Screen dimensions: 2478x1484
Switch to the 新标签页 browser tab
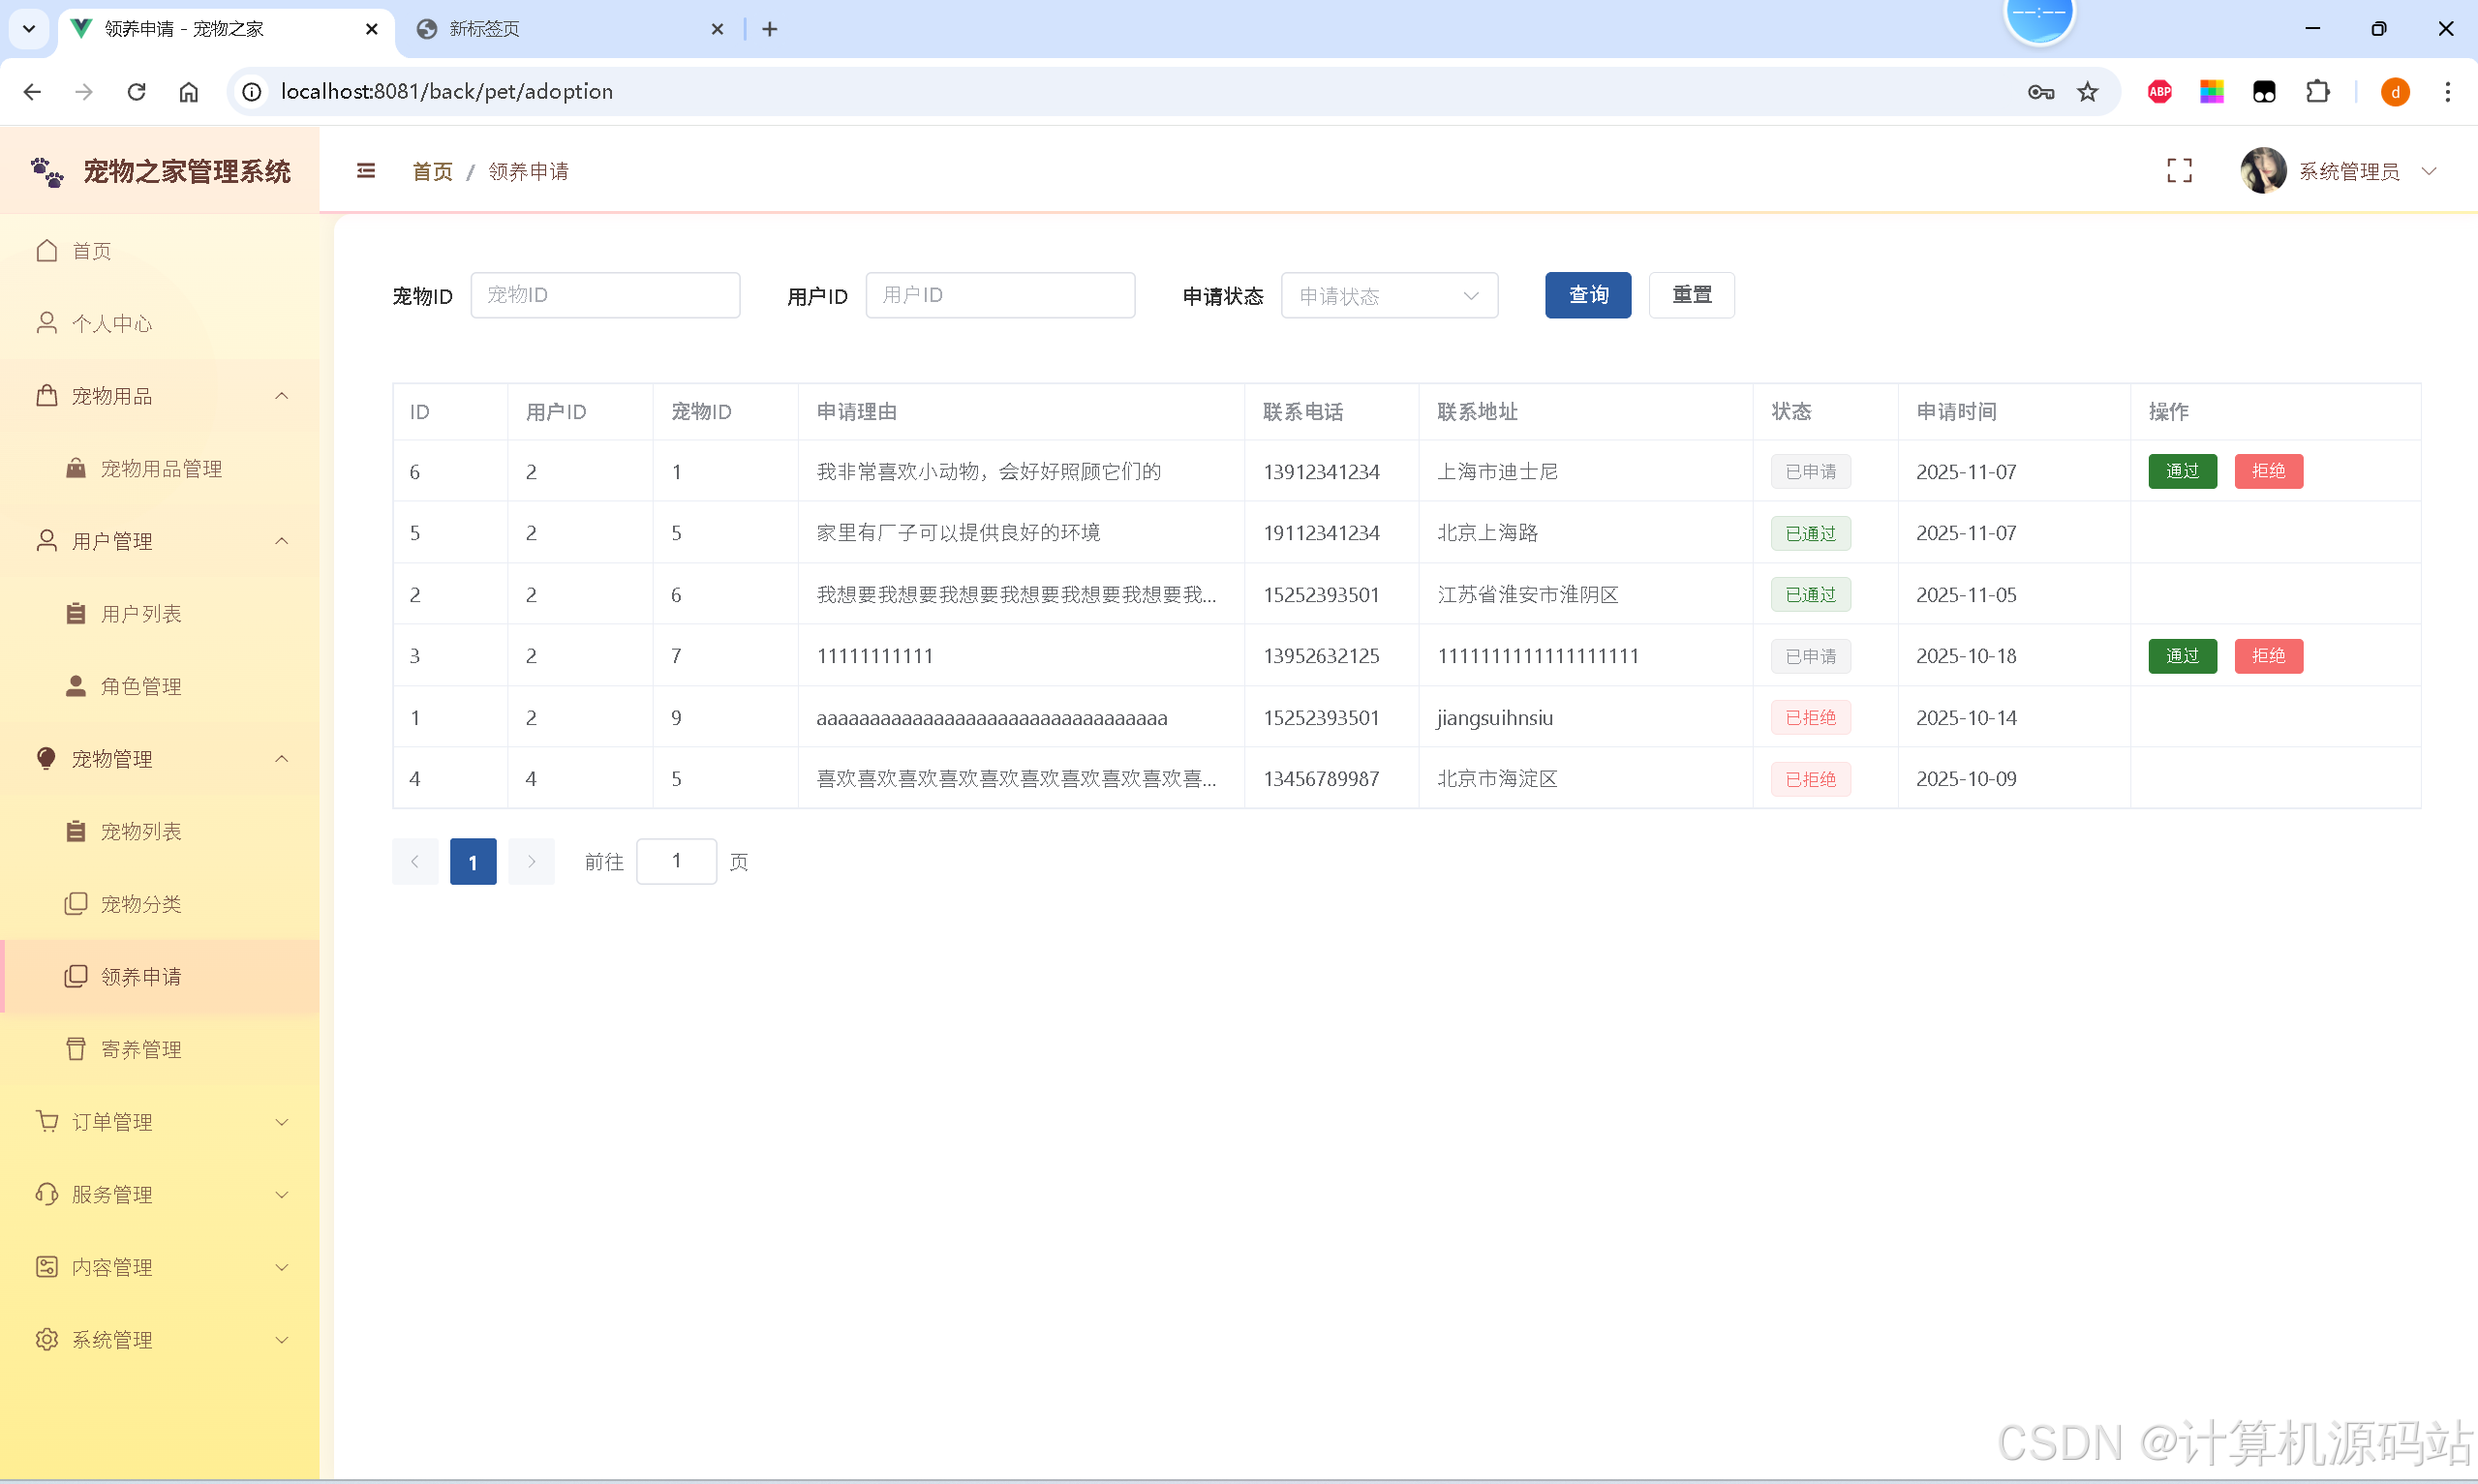coord(570,29)
